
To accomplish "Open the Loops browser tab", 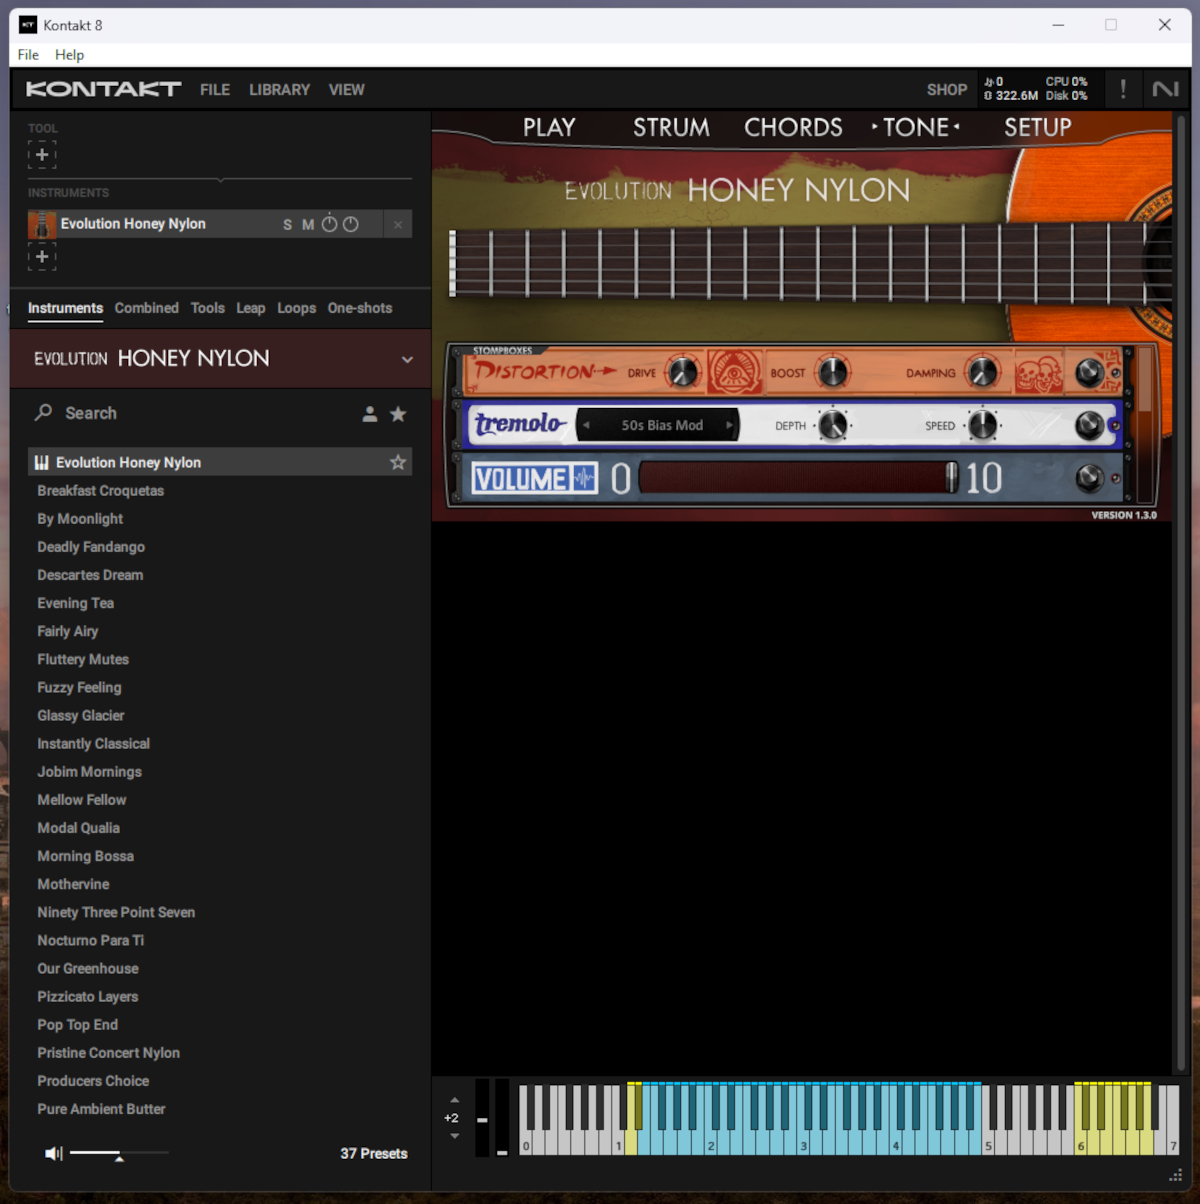I will pyautogui.click(x=296, y=308).
